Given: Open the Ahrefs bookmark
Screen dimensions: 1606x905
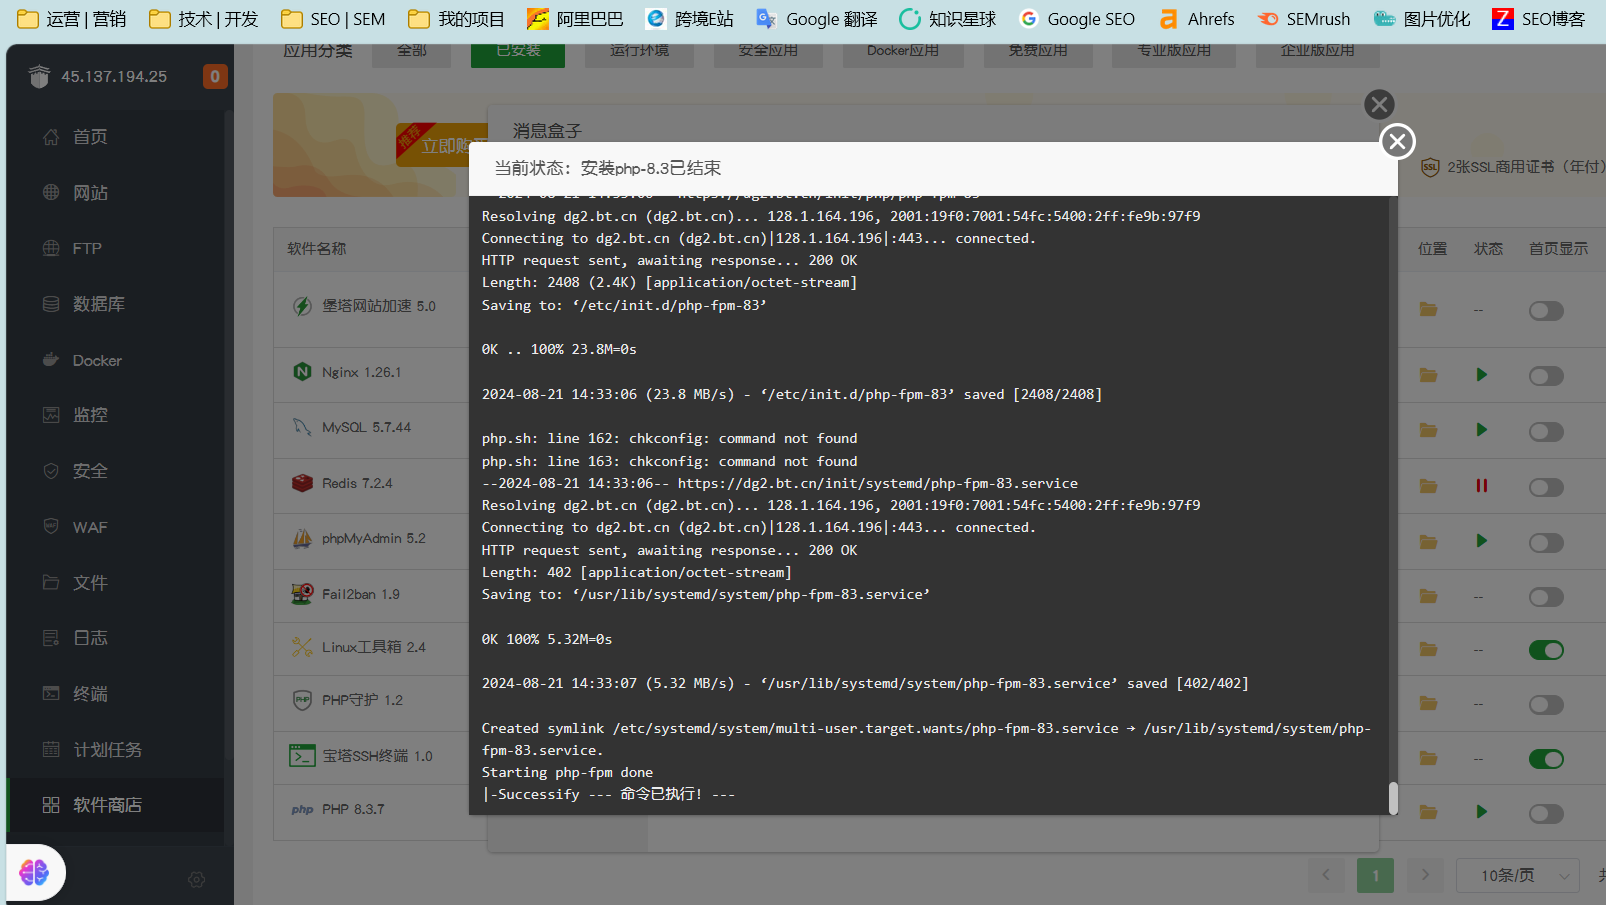Looking at the screenshot, I should 1196,19.
